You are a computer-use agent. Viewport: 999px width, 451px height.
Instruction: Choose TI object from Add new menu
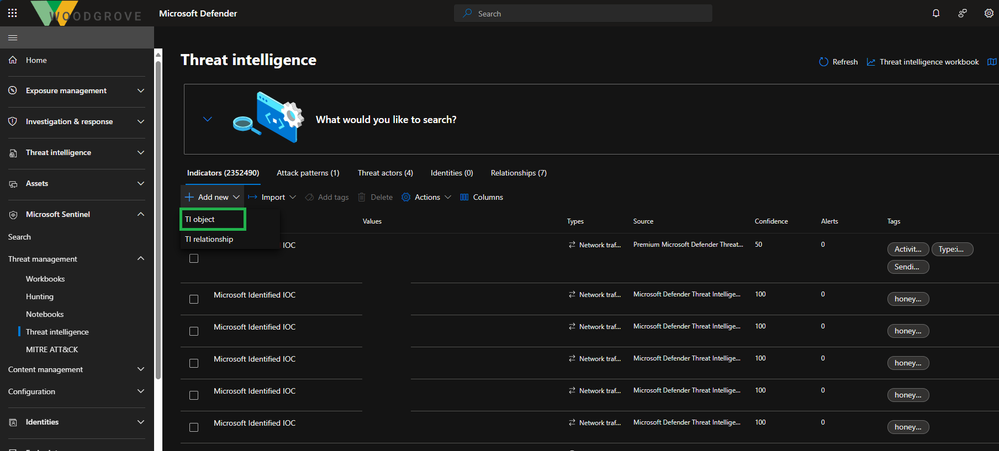[213, 219]
